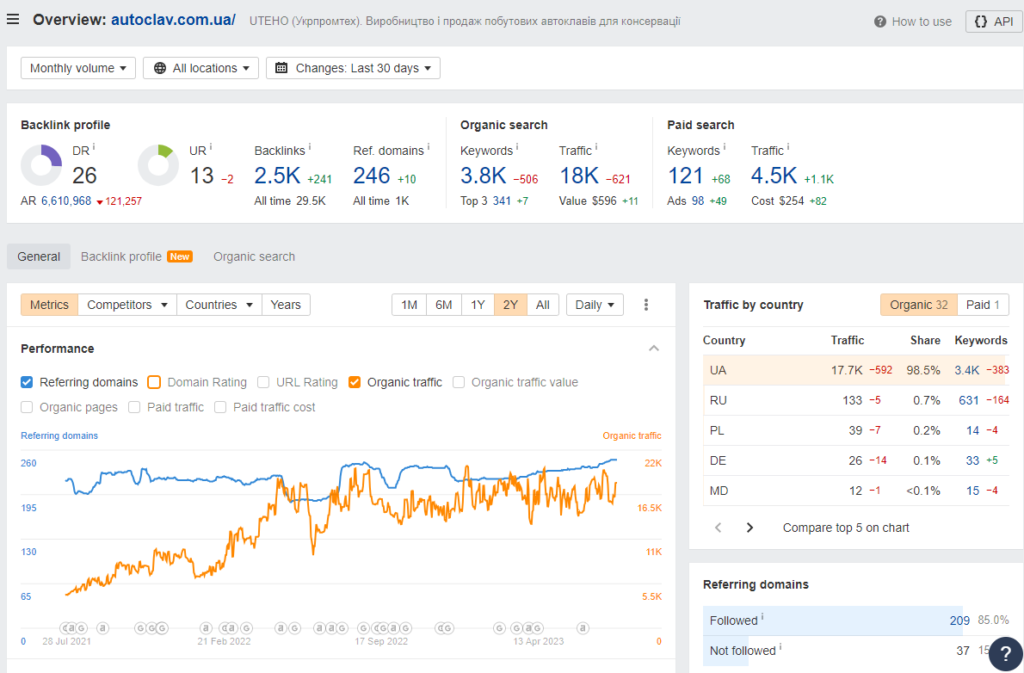Select the Organic 32 tab
Image resolution: width=1024 pixels, height=673 pixels.
(919, 305)
